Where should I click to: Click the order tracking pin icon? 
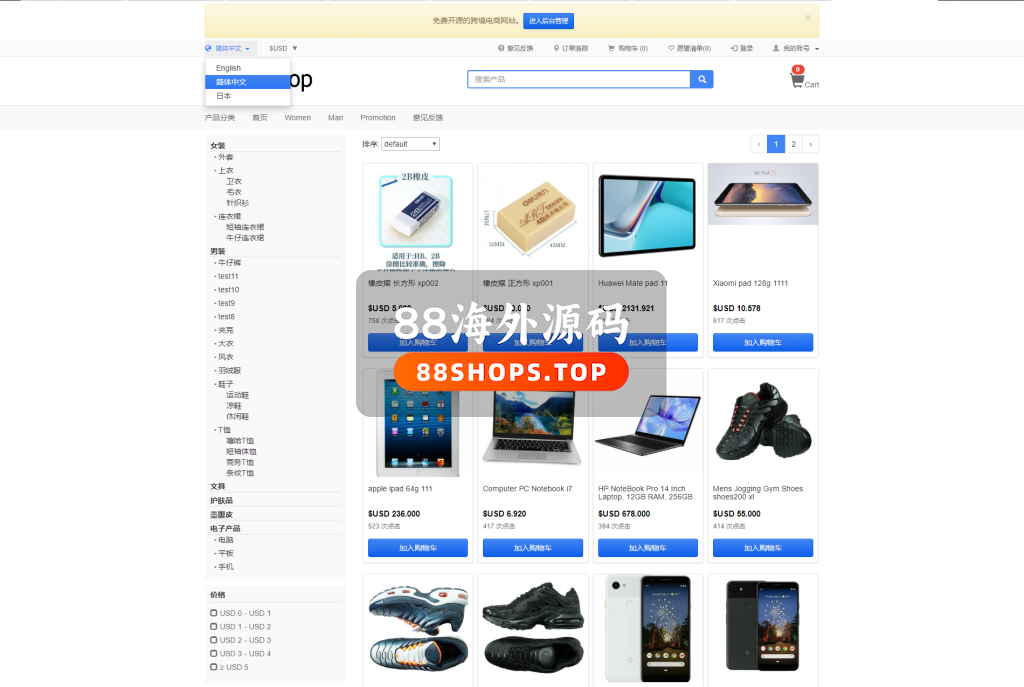[x=556, y=48]
